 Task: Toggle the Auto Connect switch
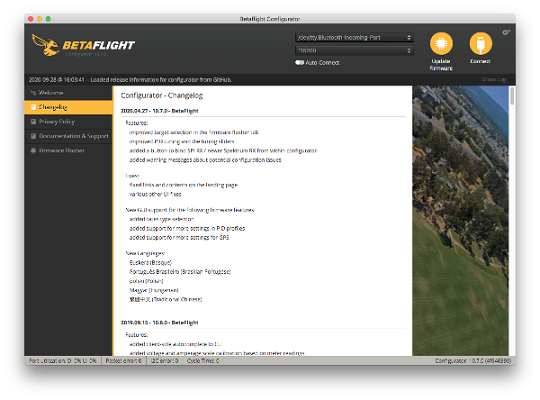[299, 62]
